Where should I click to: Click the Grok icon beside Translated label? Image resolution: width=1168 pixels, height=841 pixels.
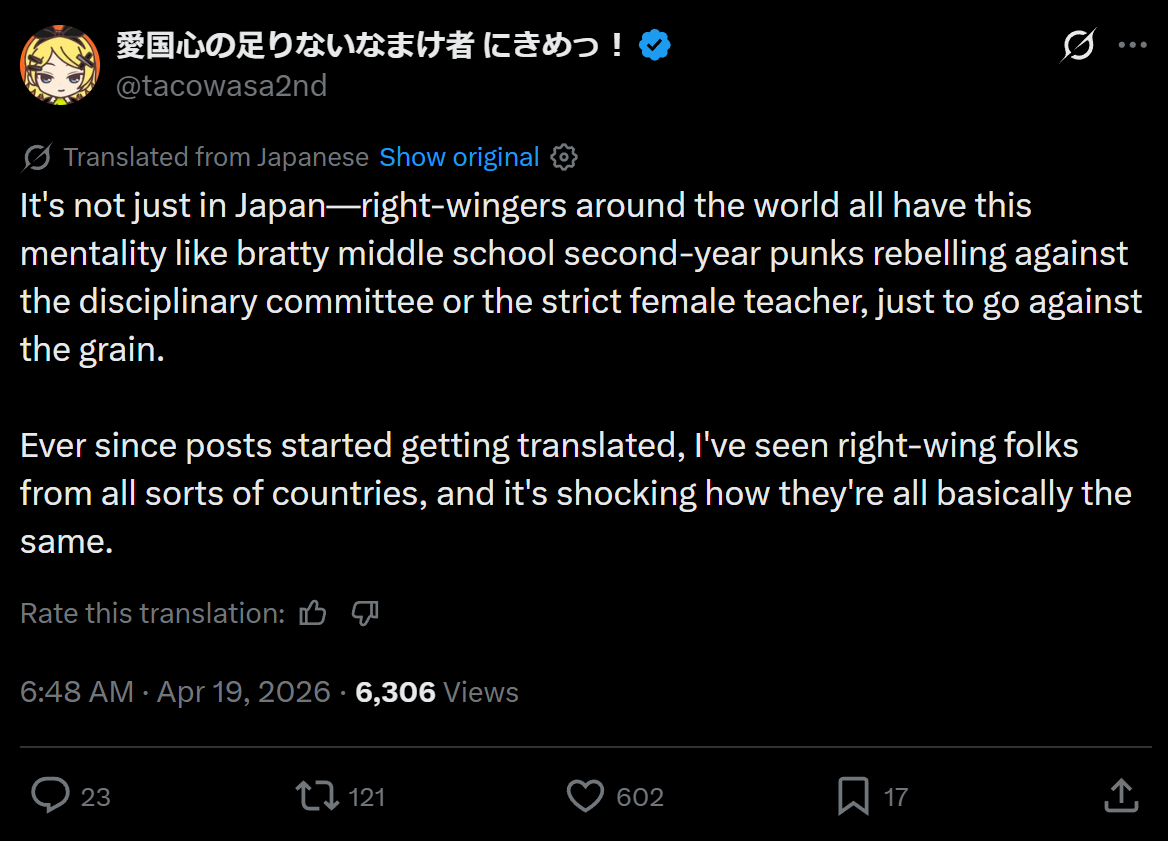[36, 157]
